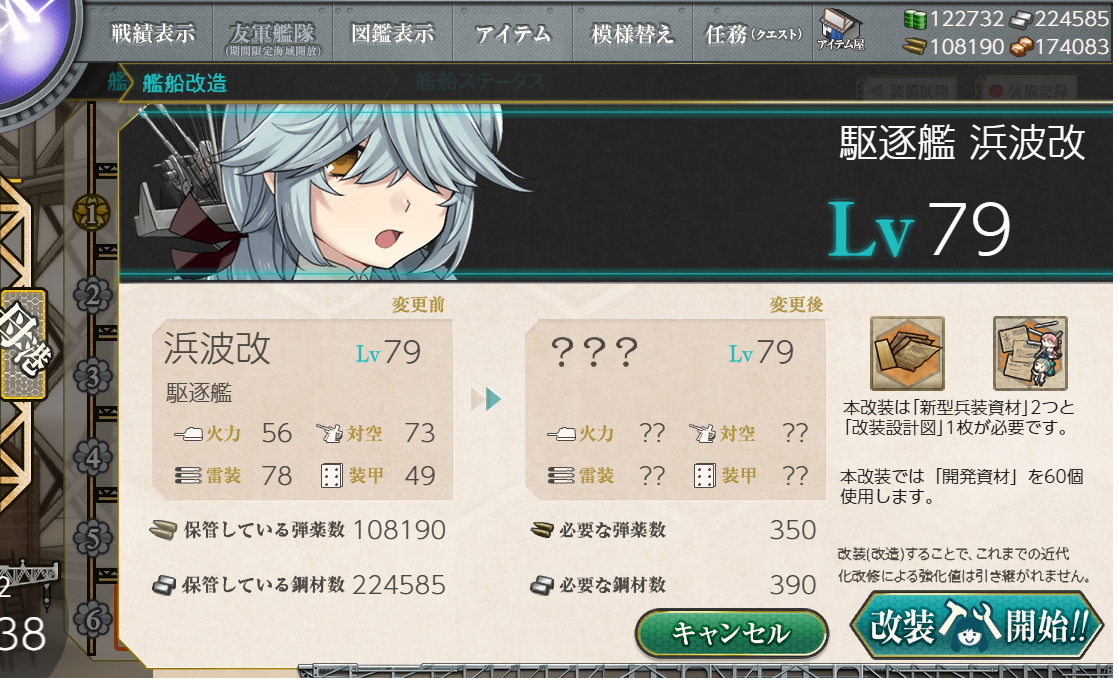Viewport: 1118px width, 687px height.
Task: Return to home port via 母港 button
Action: [x=23, y=344]
